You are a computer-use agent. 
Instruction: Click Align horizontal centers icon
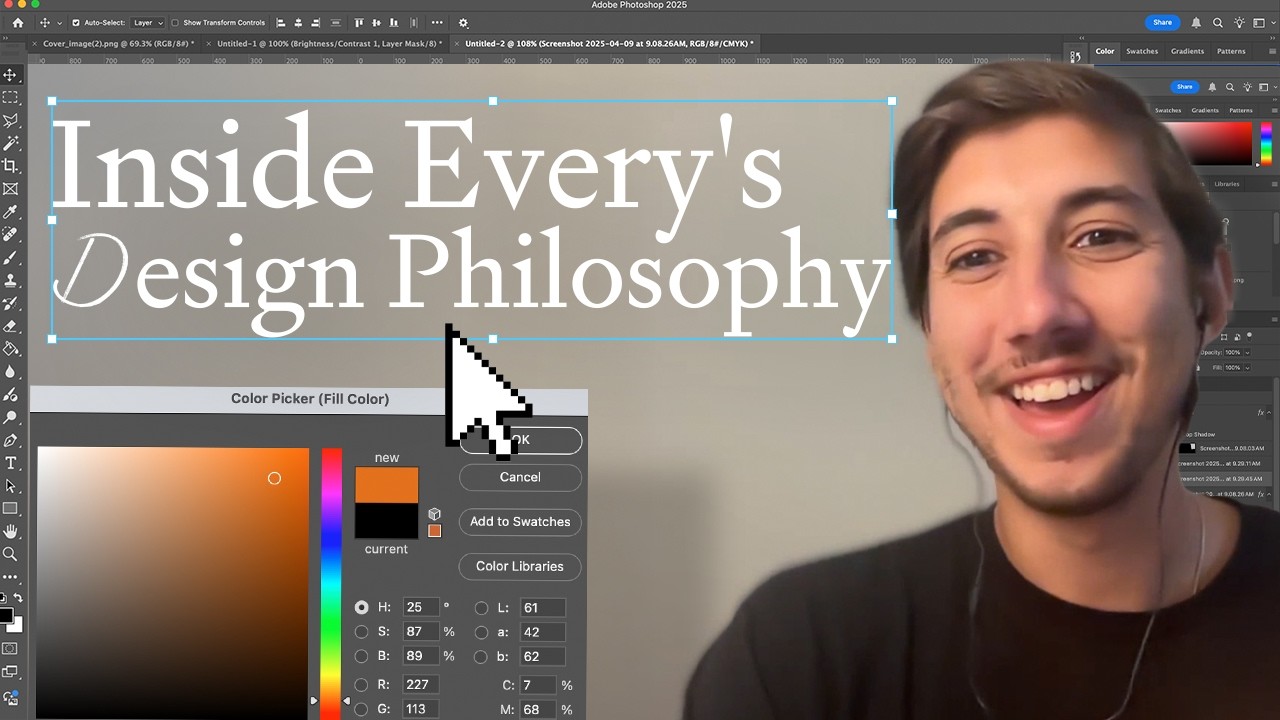click(x=297, y=22)
